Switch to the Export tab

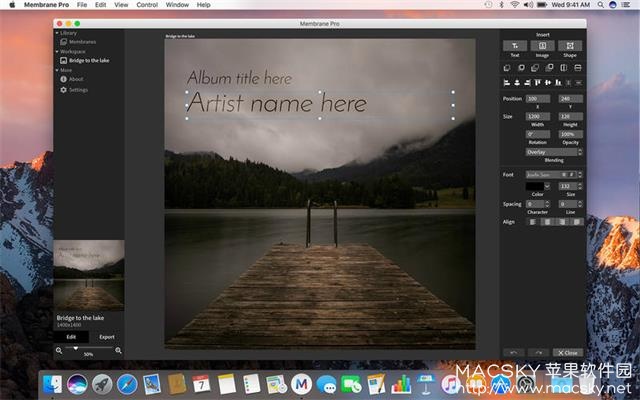coord(107,337)
